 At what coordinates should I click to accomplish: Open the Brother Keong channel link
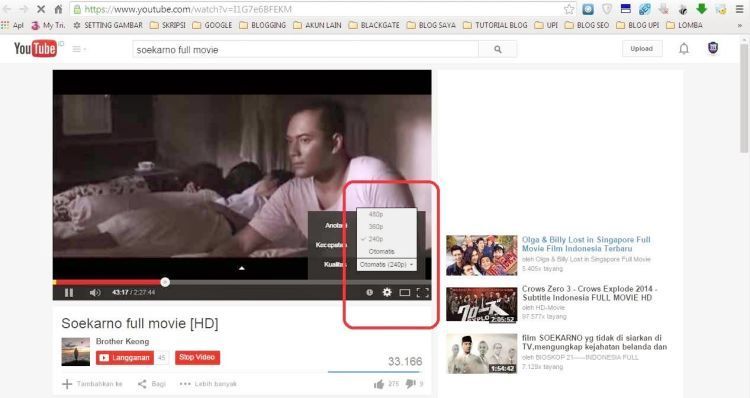click(122, 341)
